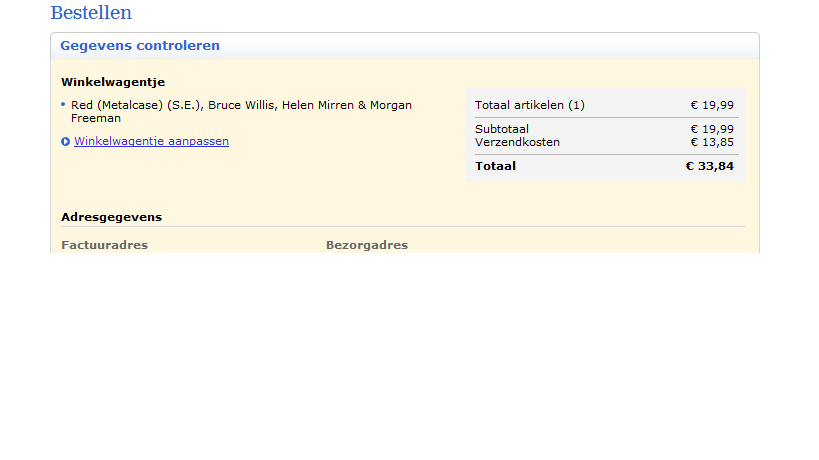Click the Totaal artikelen amount € 19,99
Viewport: 819px width, 460px height.
pos(712,105)
